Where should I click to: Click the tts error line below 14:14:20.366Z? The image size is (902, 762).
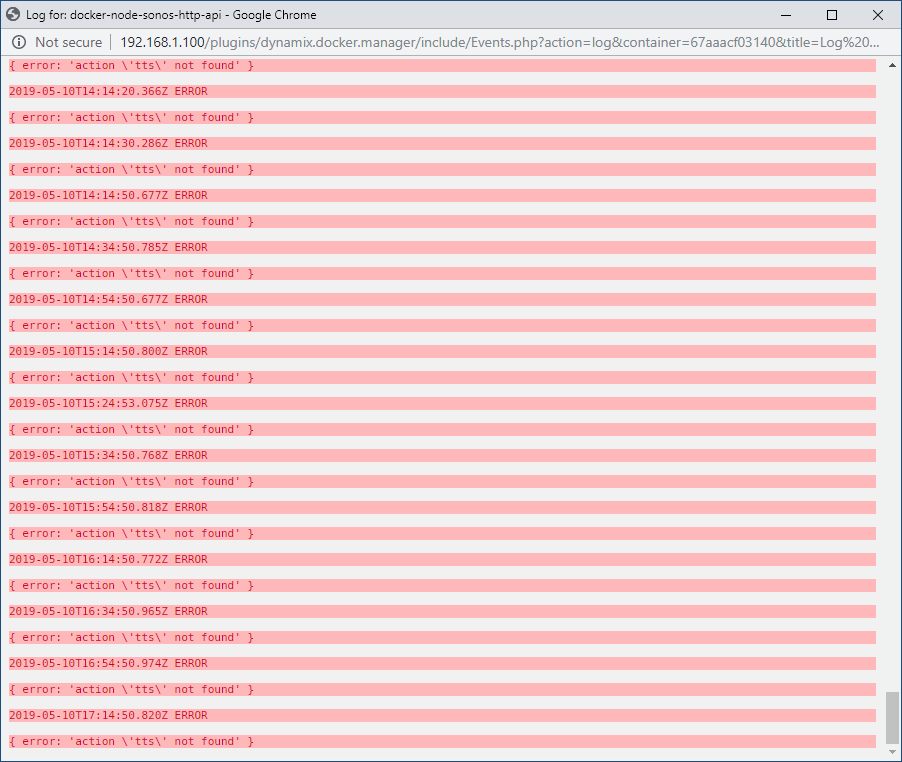442,117
